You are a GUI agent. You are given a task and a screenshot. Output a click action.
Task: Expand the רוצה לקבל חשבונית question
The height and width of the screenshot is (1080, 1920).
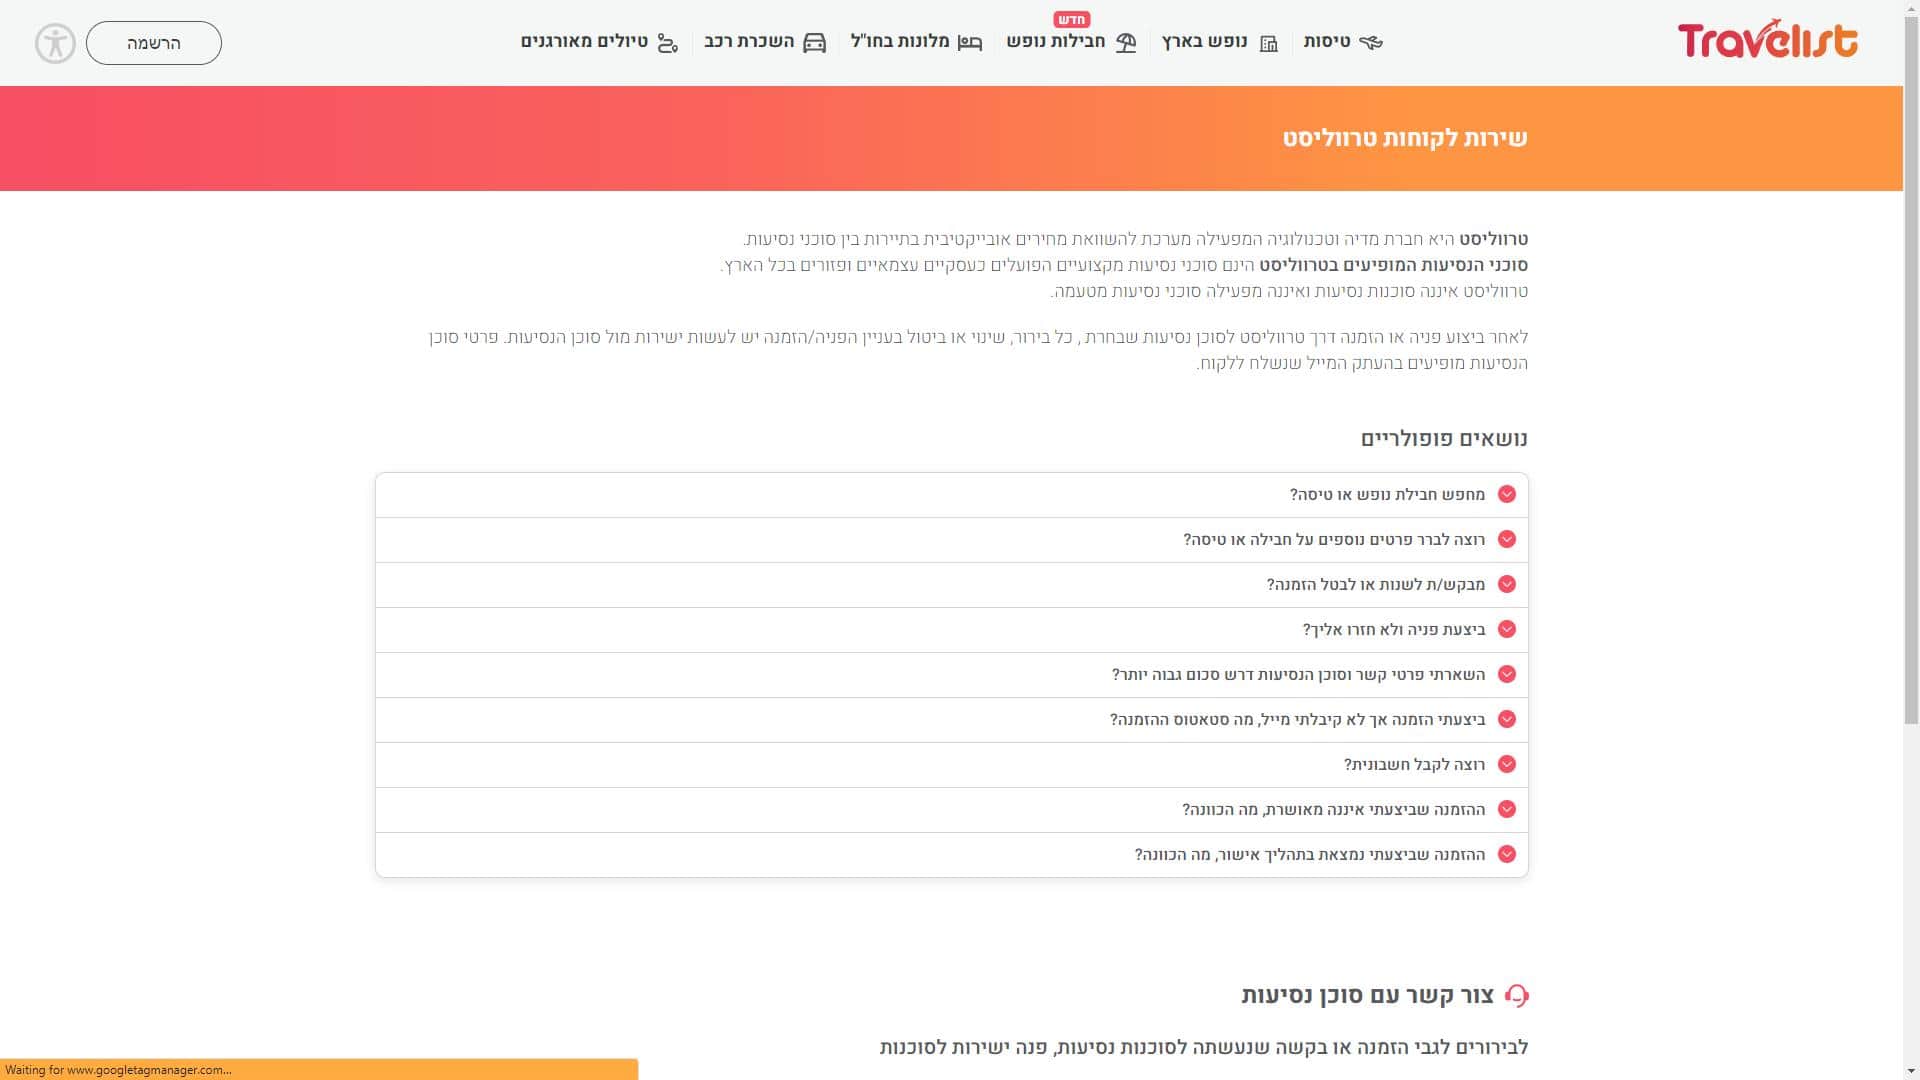[1414, 765]
